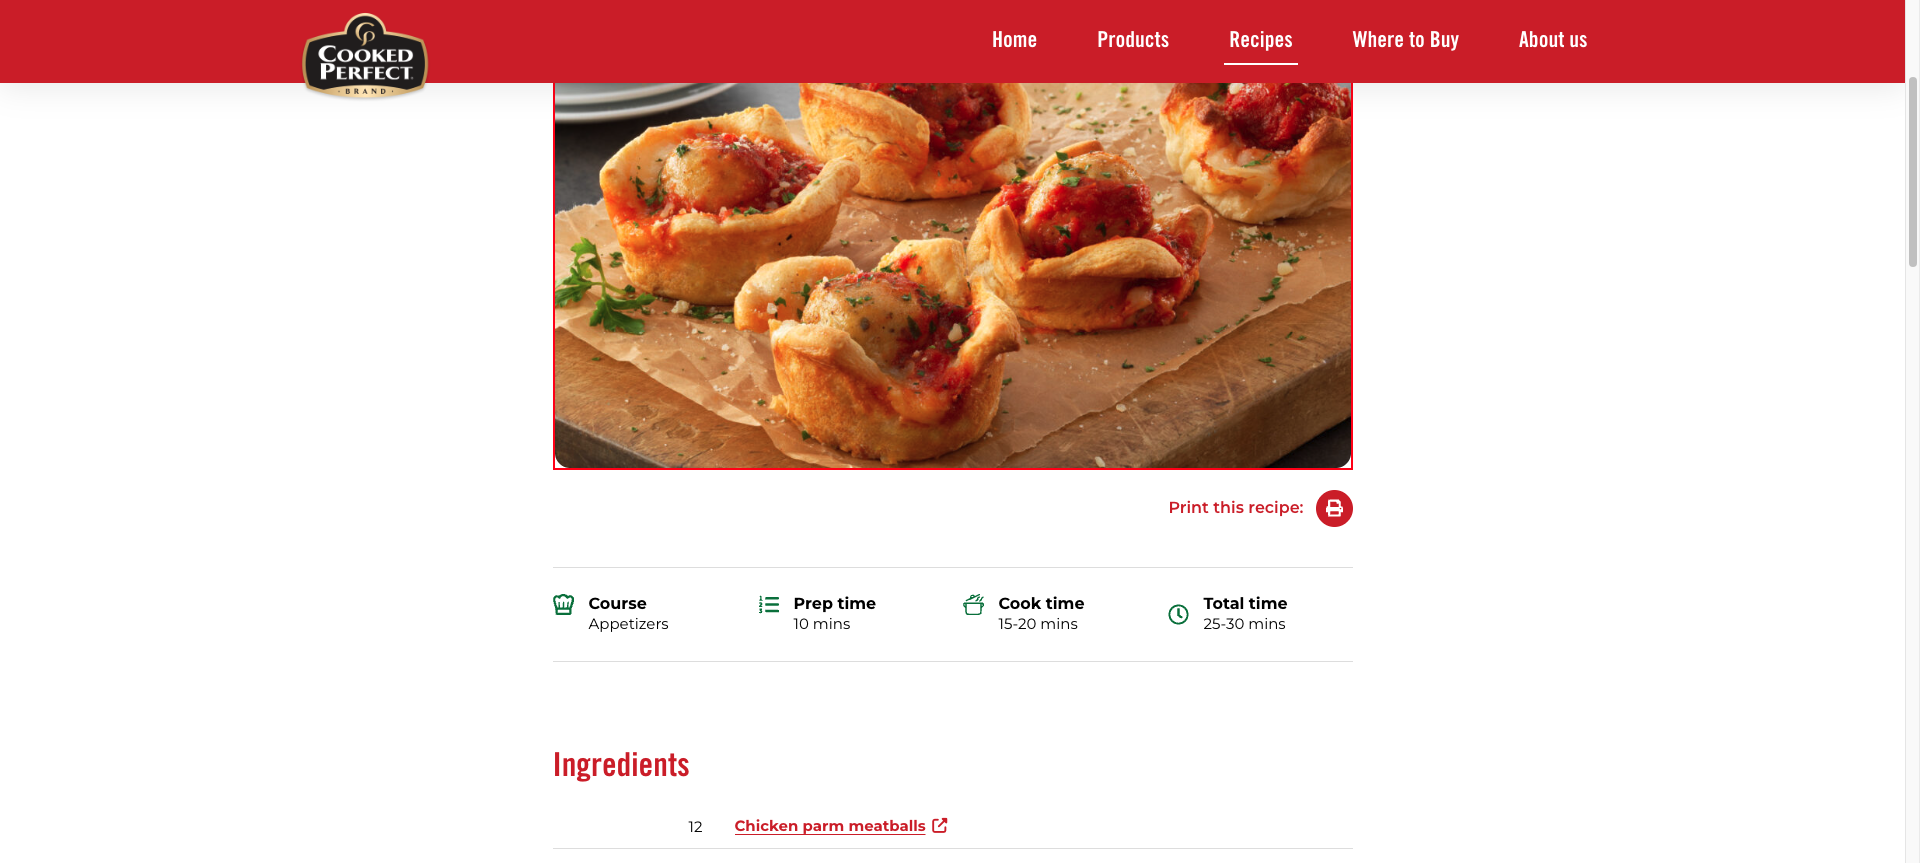Image resolution: width=1920 pixels, height=863 pixels.
Task: Click the red printer icon button
Action: 1334,508
